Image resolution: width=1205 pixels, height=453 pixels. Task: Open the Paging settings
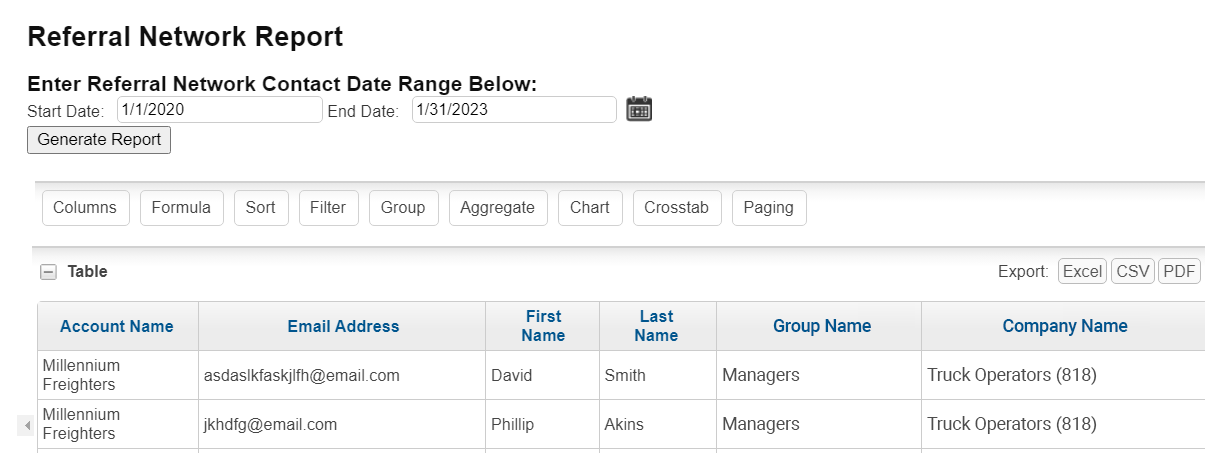[x=769, y=208]
